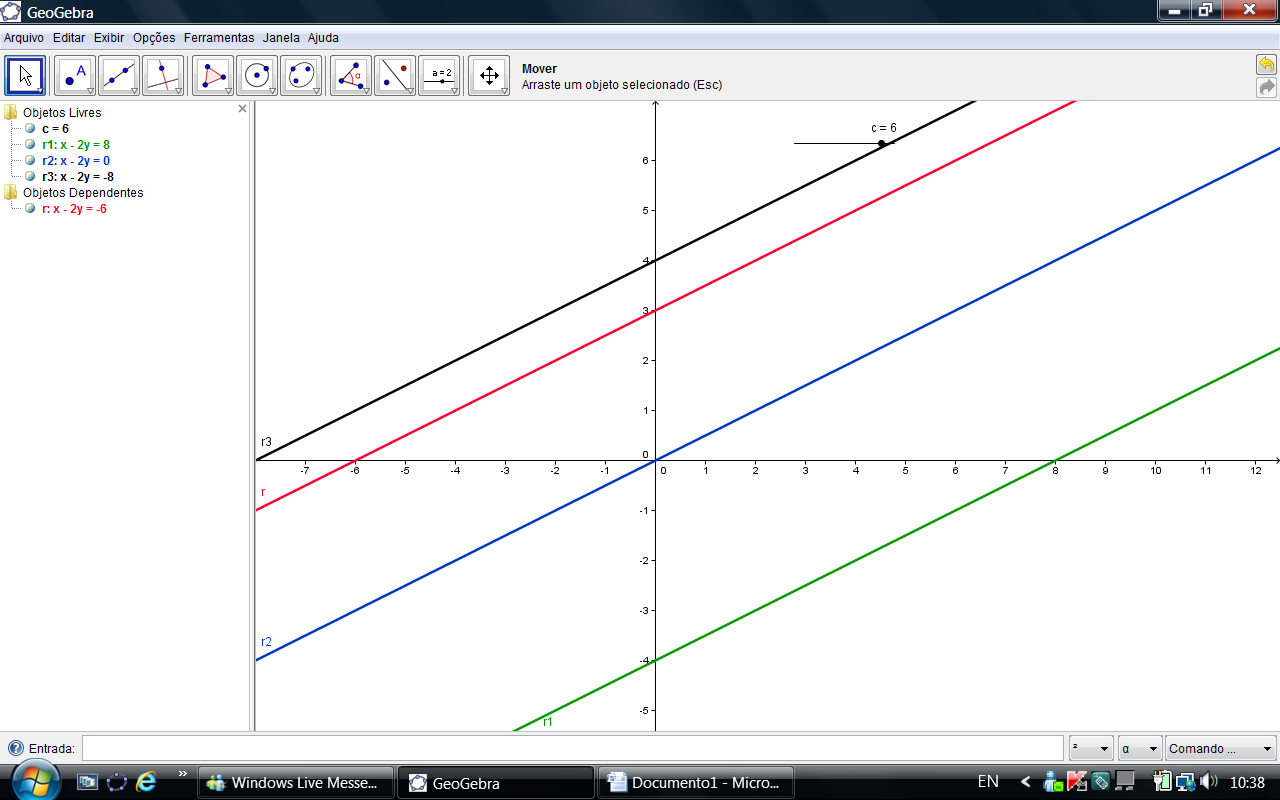Click the r3 label on graph

point(266,442)
